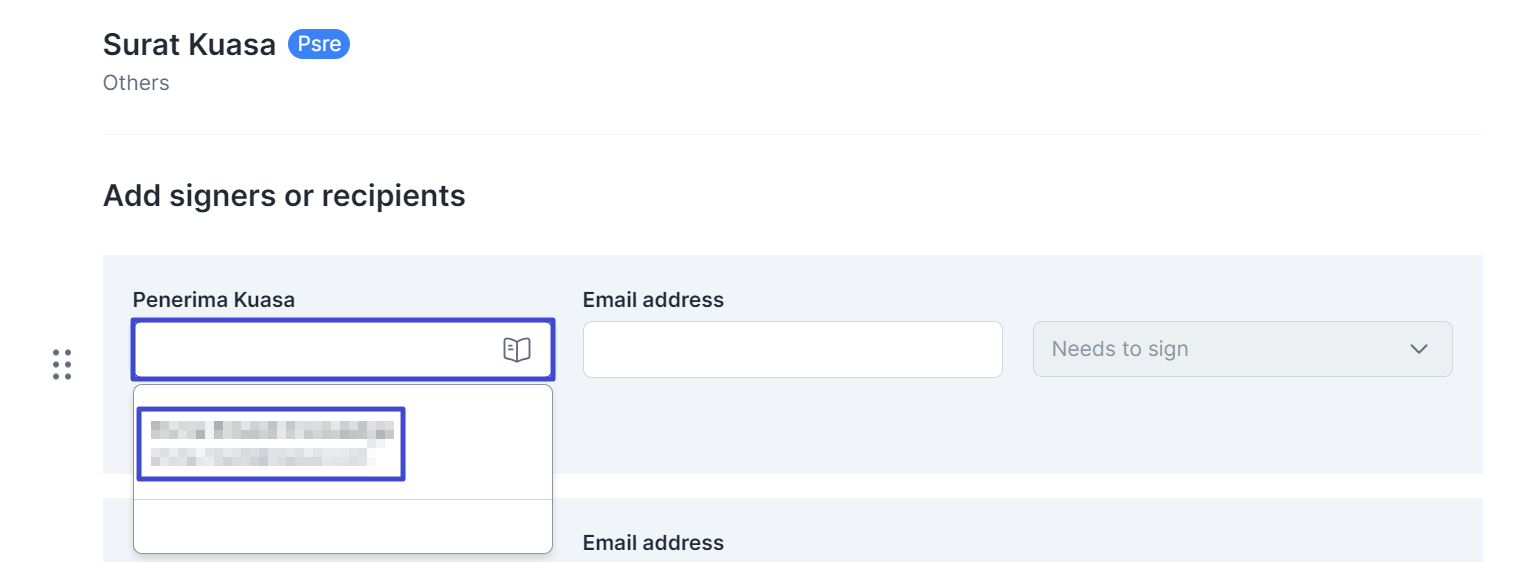Click the Penerima Kuasa field label

pos(213,300)
